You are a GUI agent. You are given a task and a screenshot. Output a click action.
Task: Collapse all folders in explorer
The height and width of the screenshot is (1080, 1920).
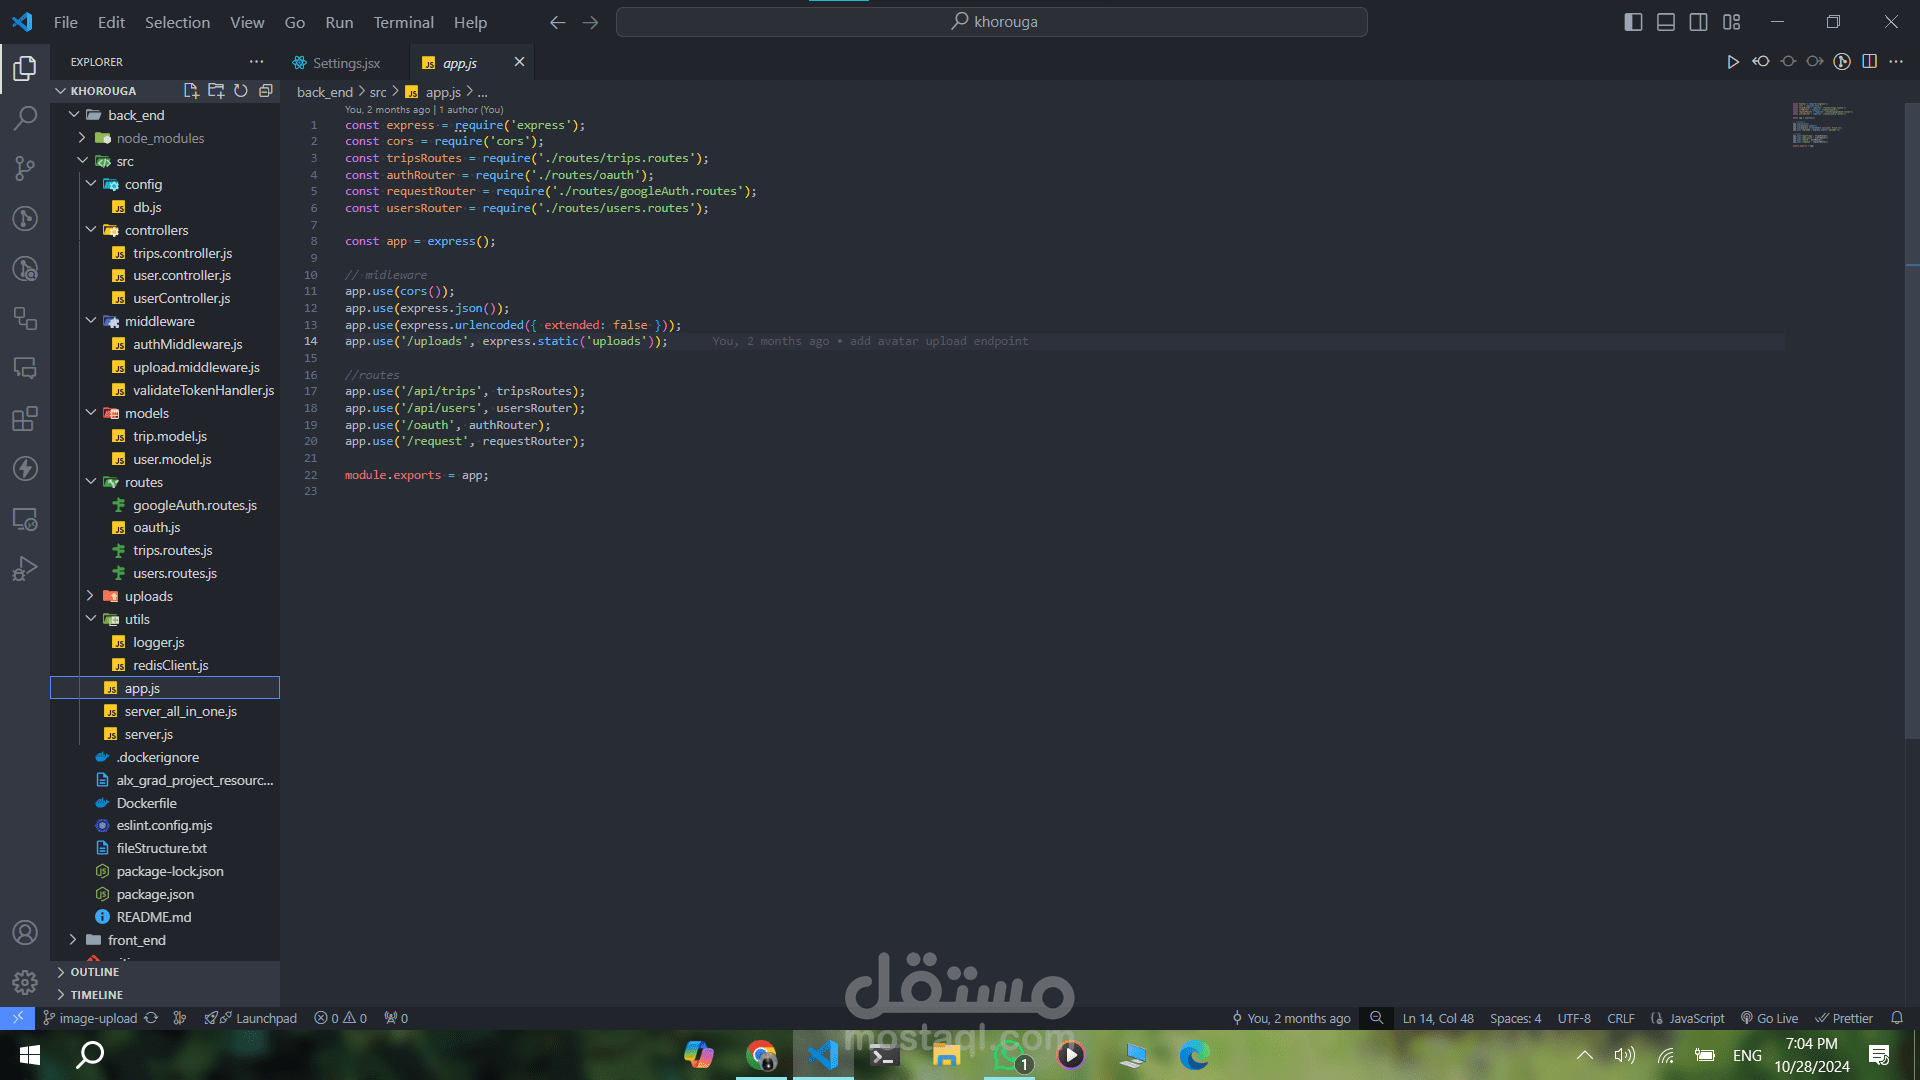point(266,91)
